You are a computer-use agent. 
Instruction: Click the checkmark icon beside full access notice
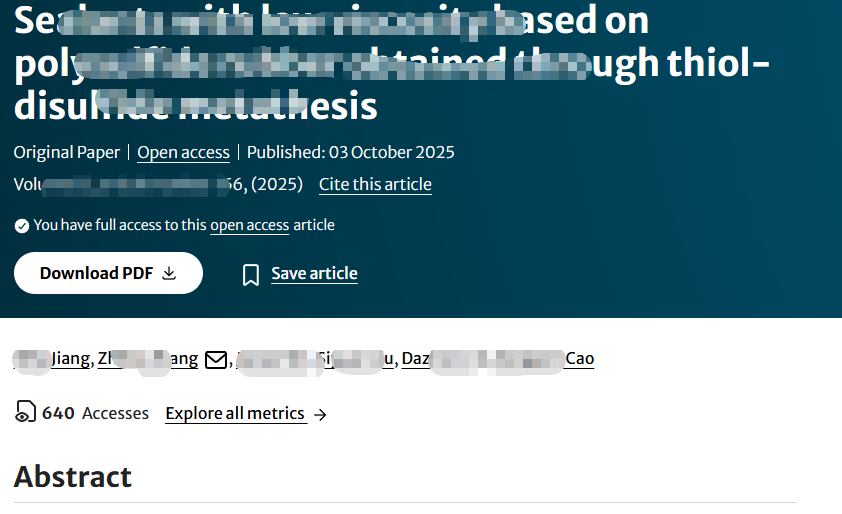tap(22, 226)
